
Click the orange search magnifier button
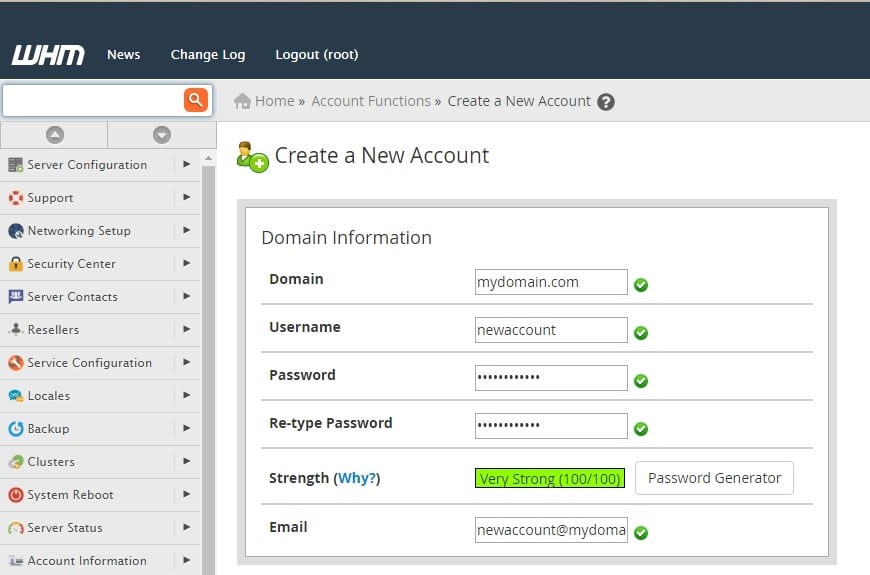click(195, 100)
